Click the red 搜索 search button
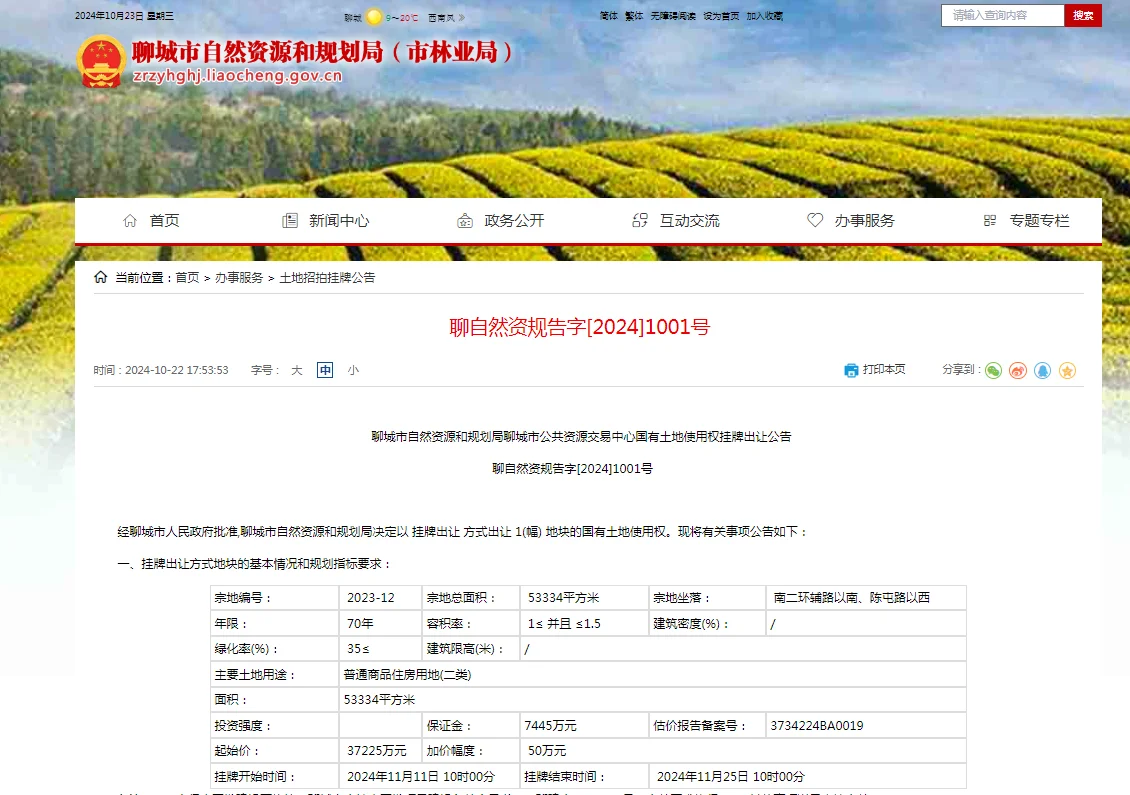 click(1082, 15)
